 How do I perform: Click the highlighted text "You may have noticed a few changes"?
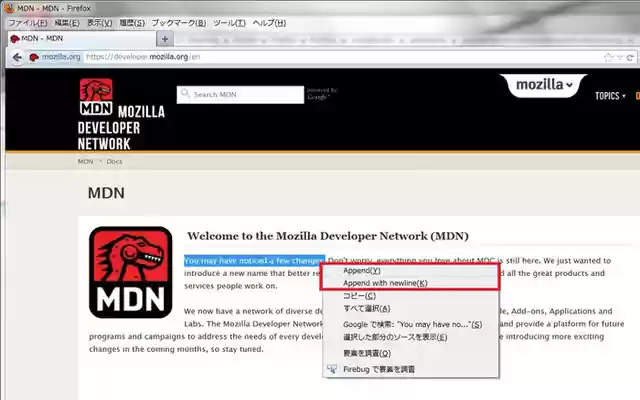(x=254, y=260)
